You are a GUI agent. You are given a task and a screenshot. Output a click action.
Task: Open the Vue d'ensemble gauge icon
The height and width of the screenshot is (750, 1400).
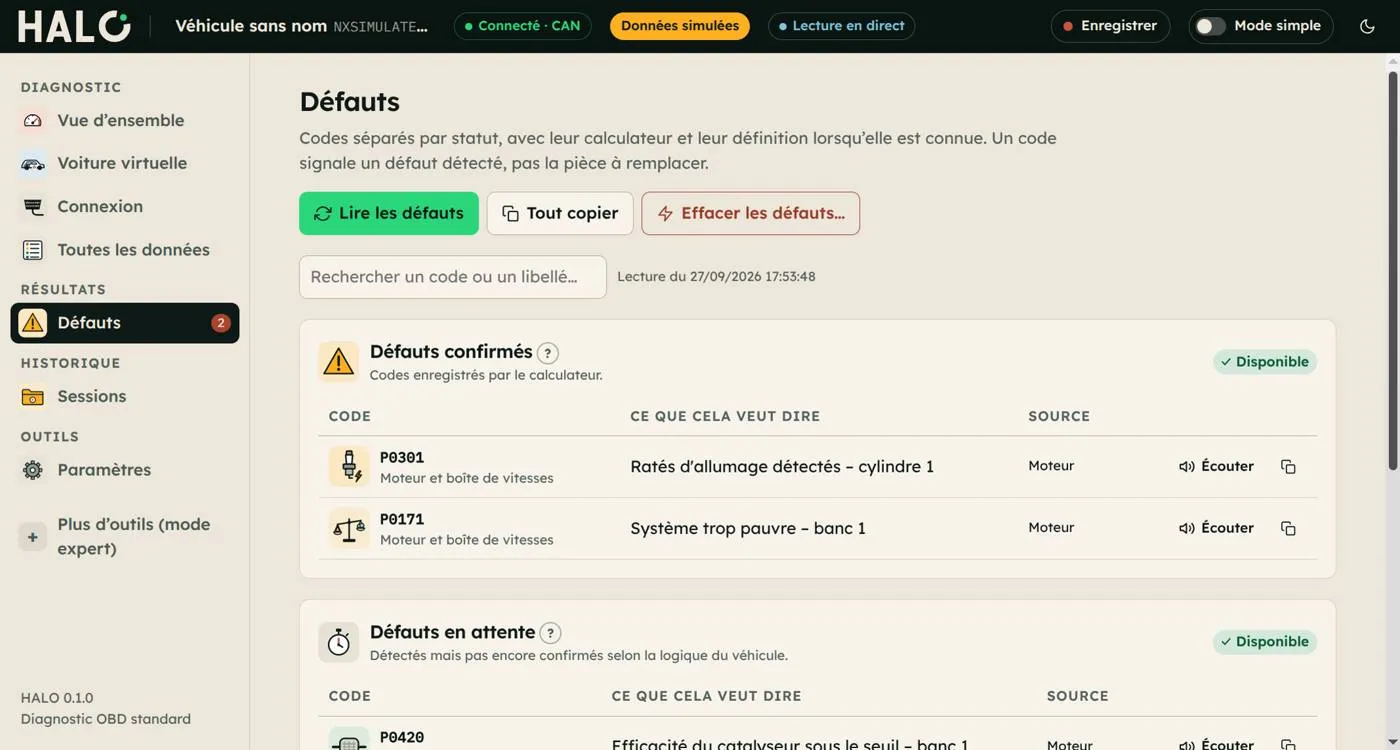[33, 120]
